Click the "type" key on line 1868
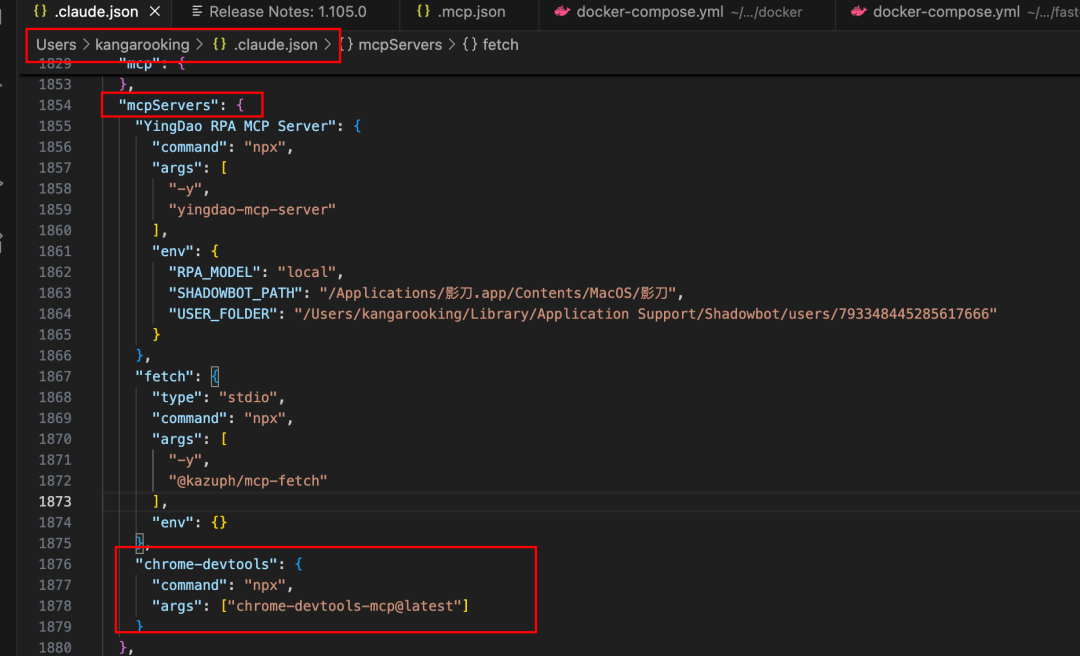This screenshot has width=1080, height=656. tap(177, 398)
